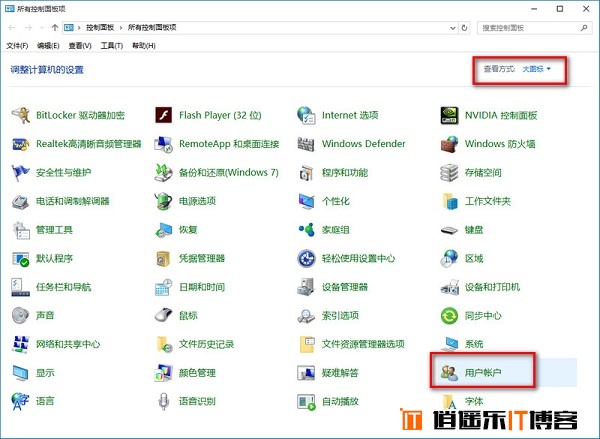Viewport: 600px width, 439px height.
Task: Open 编辑(E) menu
Action: [48, 46]
